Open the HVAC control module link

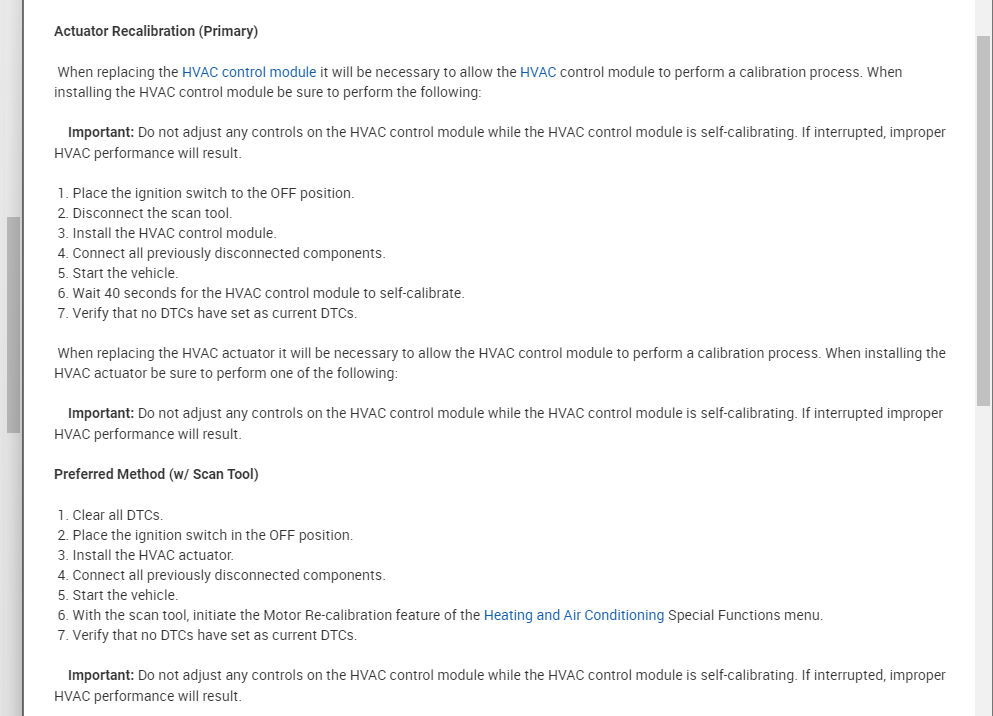pyautogui.click(x=249, y=72)
